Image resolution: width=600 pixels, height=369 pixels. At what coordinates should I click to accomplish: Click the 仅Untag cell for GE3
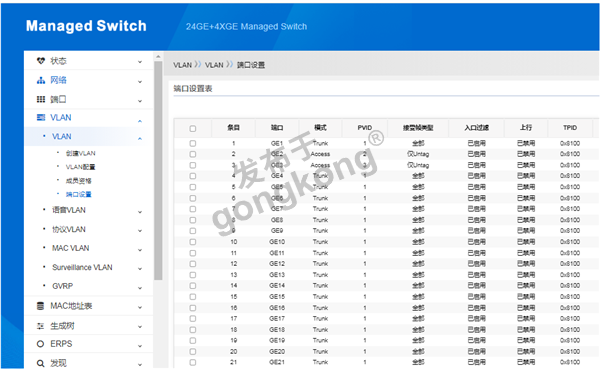coord(418,165)
